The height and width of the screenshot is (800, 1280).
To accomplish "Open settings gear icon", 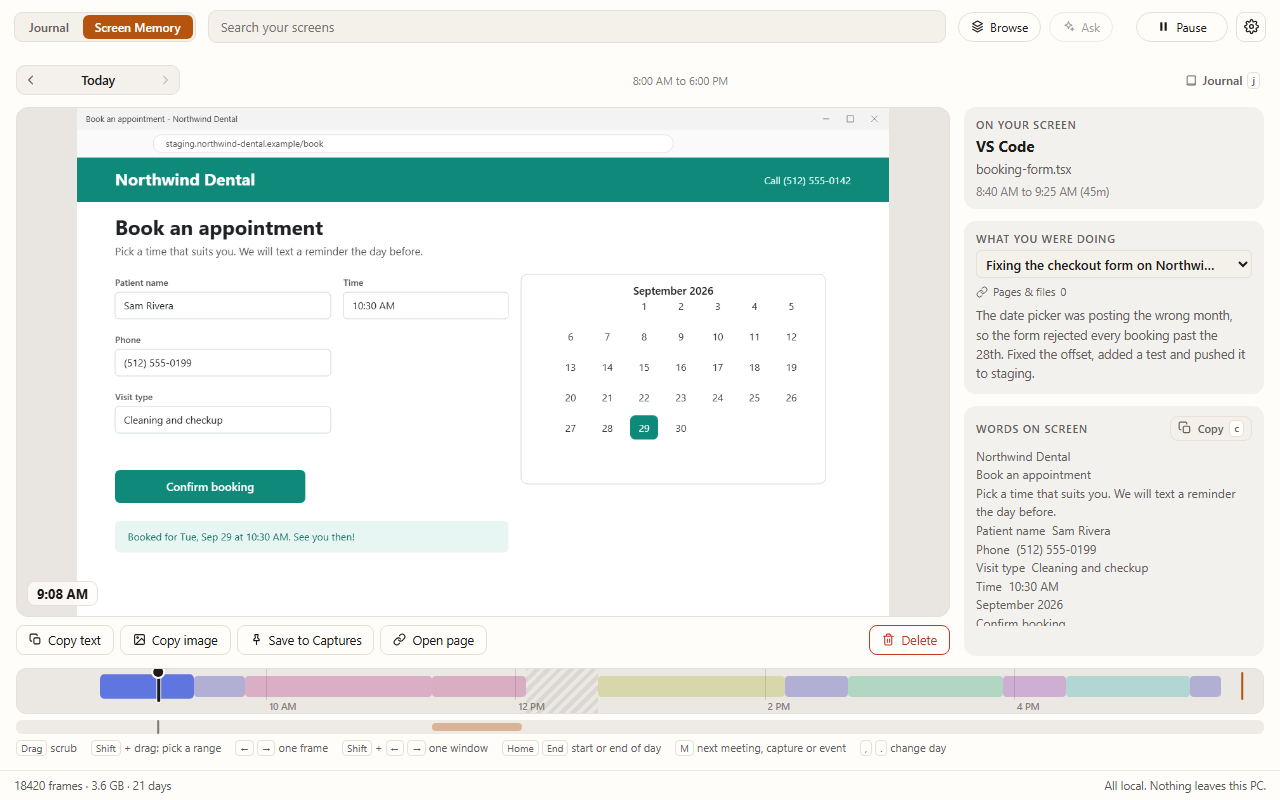I will 1251,27.
